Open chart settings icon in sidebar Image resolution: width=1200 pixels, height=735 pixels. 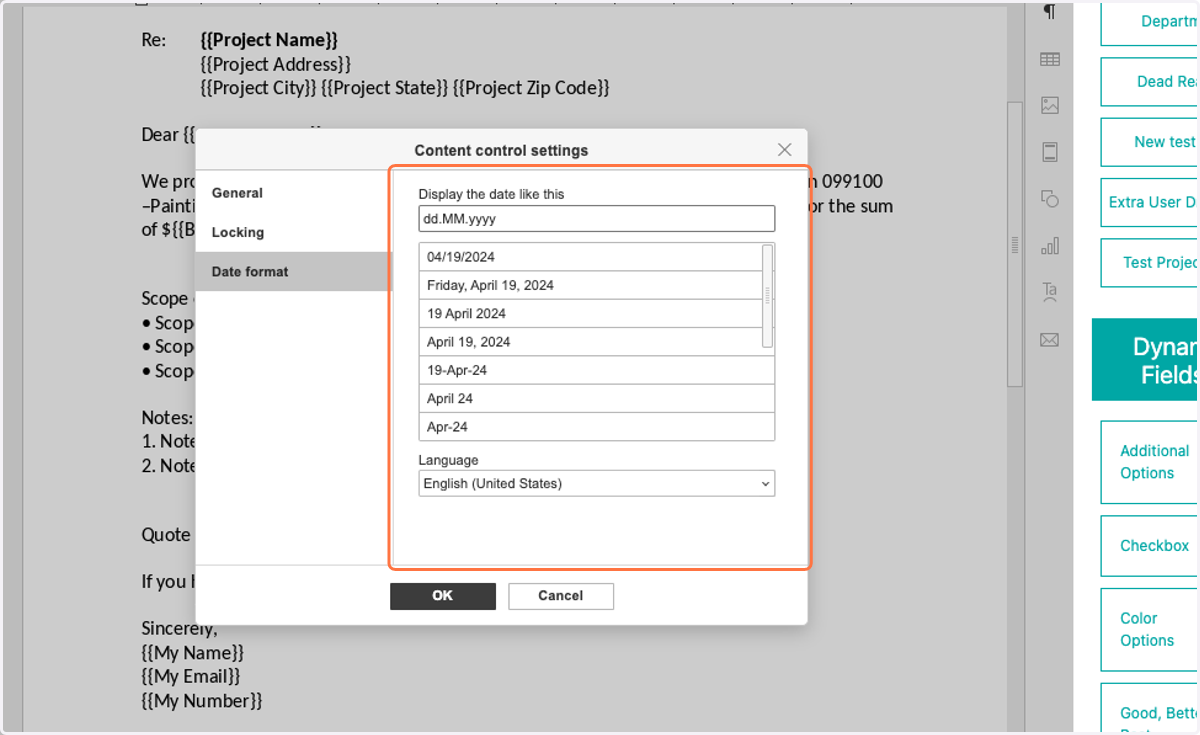[1049, 246]
